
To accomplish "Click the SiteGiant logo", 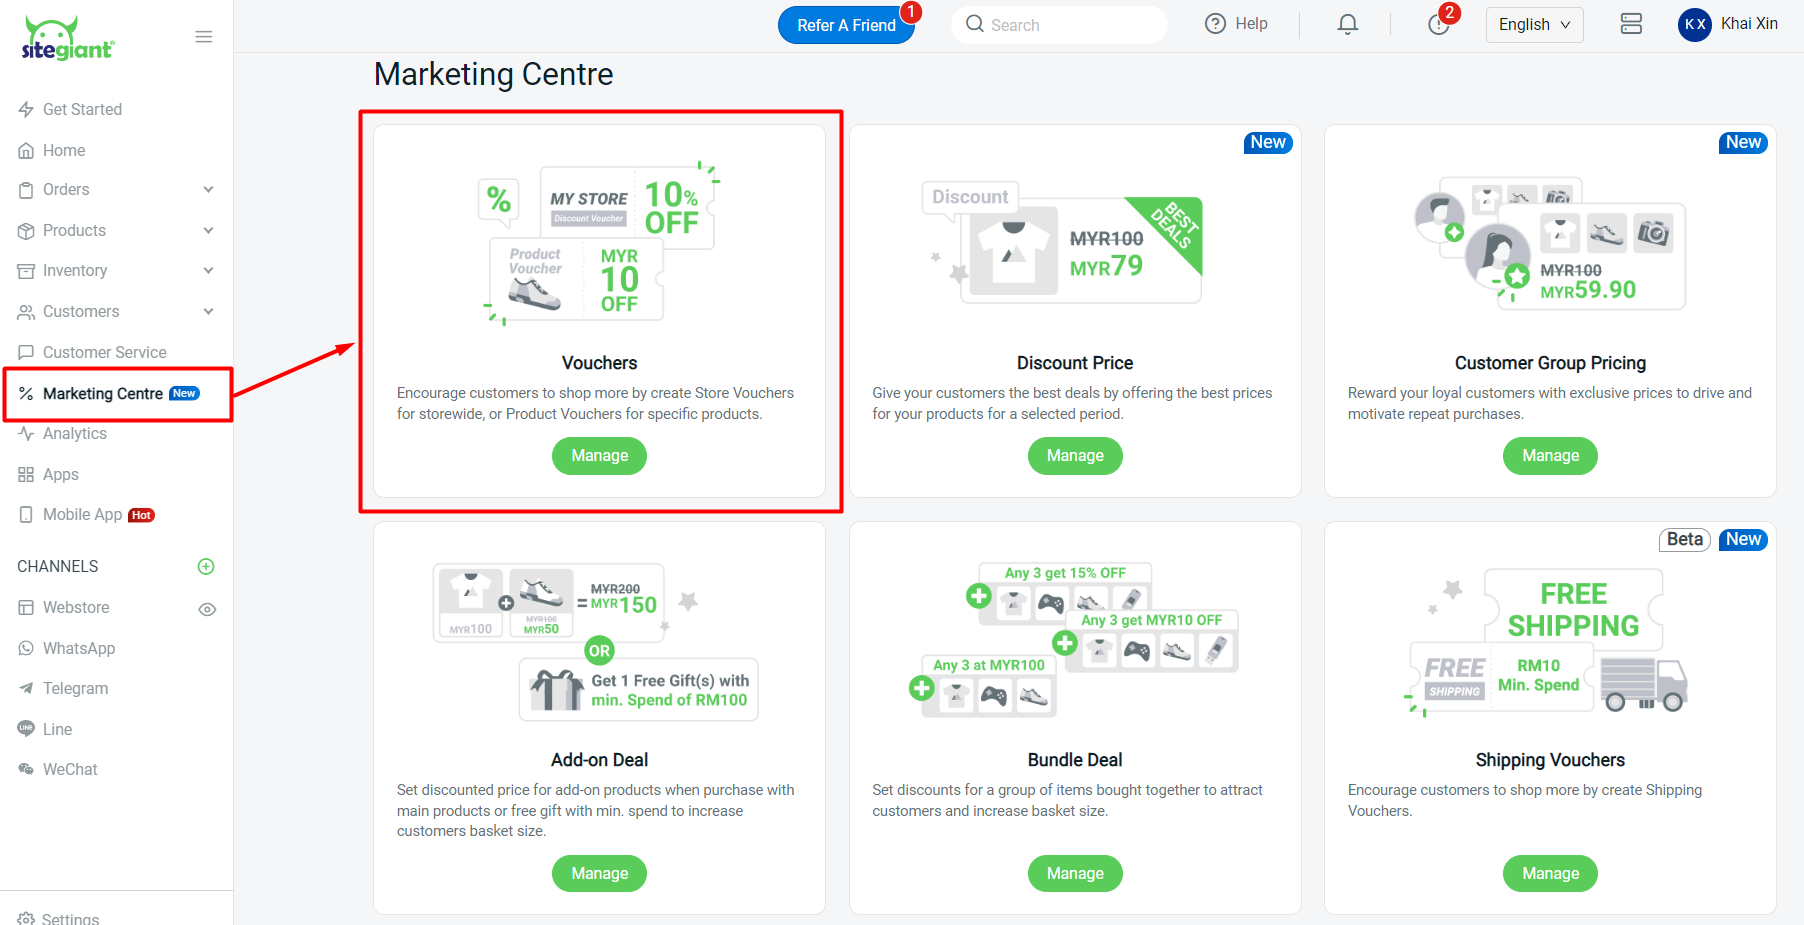I will (x=68, y=39).
